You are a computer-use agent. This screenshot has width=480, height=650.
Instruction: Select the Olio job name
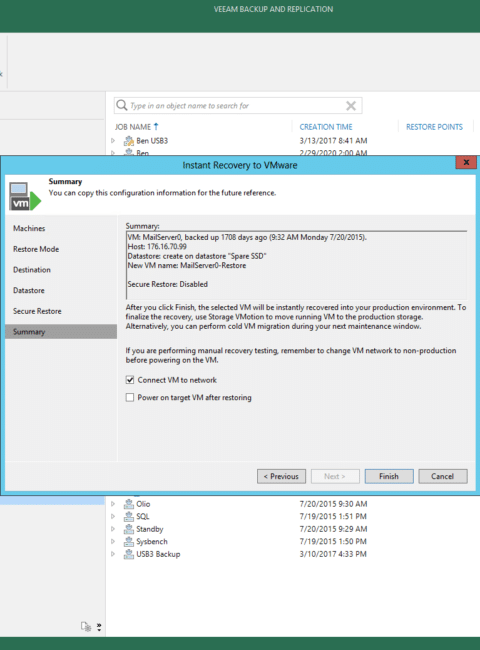[143, 504]
